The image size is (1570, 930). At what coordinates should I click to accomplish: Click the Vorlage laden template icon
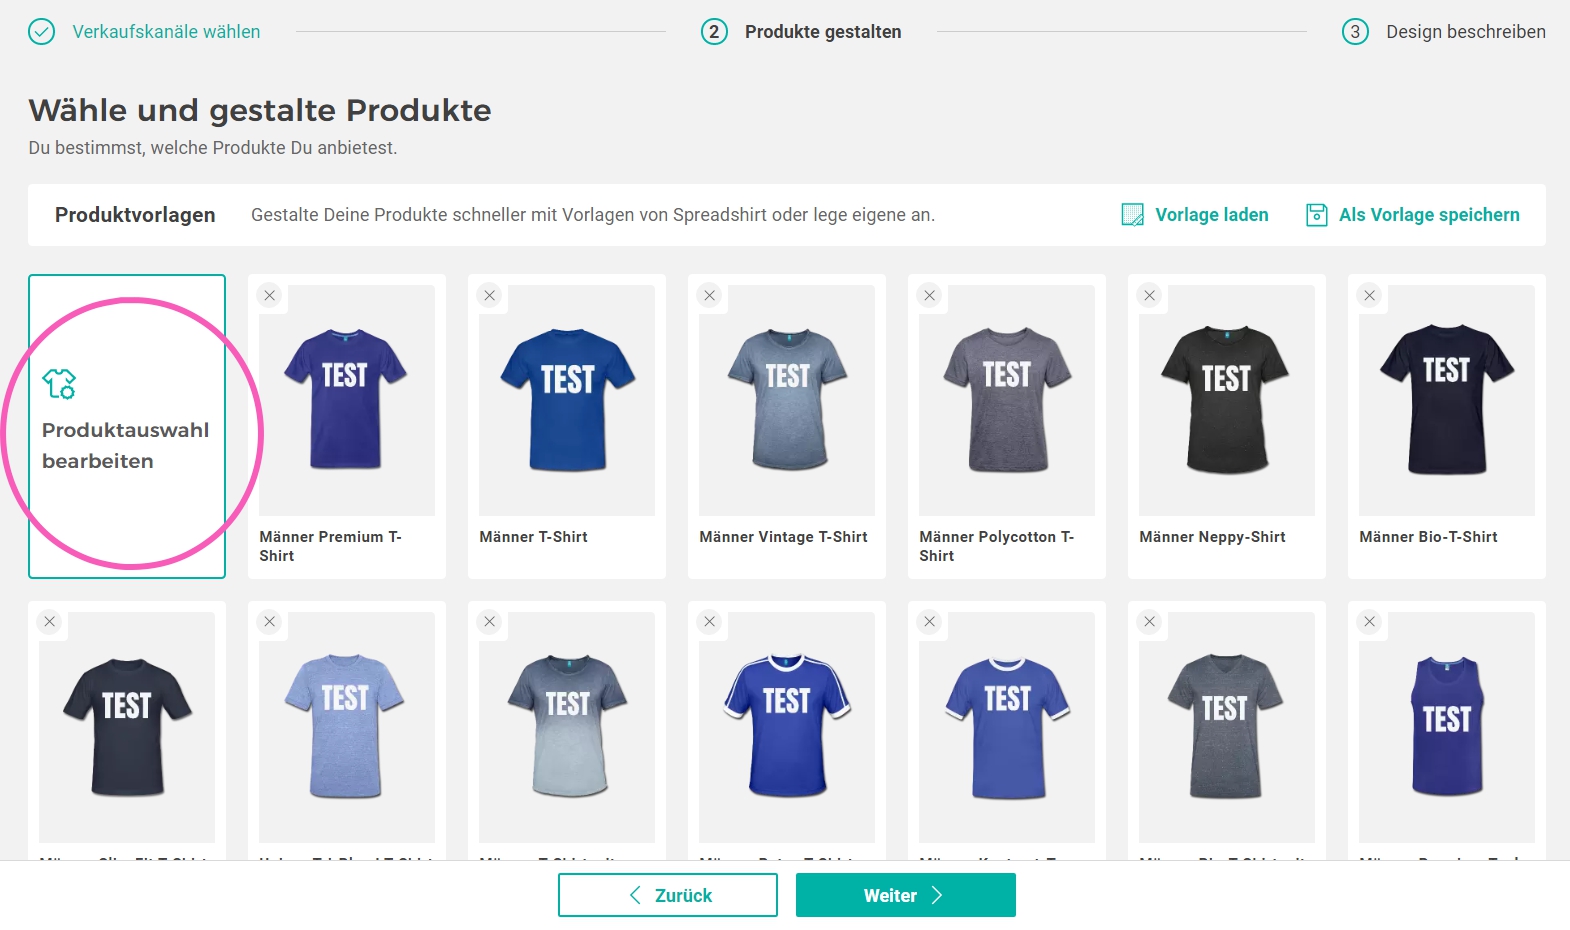click(1132, 215)
